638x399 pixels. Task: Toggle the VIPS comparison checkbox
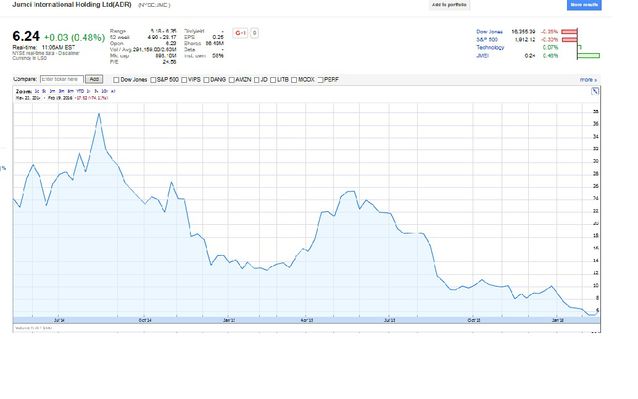[x=184, y=80]
